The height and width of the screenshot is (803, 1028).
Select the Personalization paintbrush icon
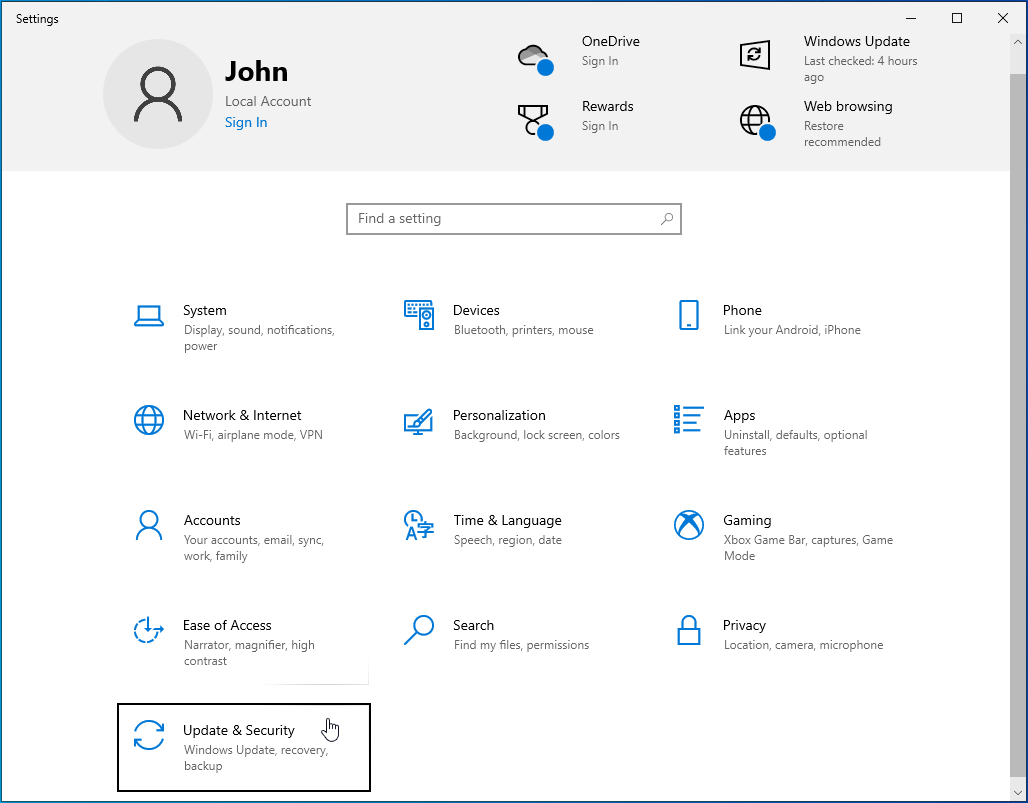point(418,421)
